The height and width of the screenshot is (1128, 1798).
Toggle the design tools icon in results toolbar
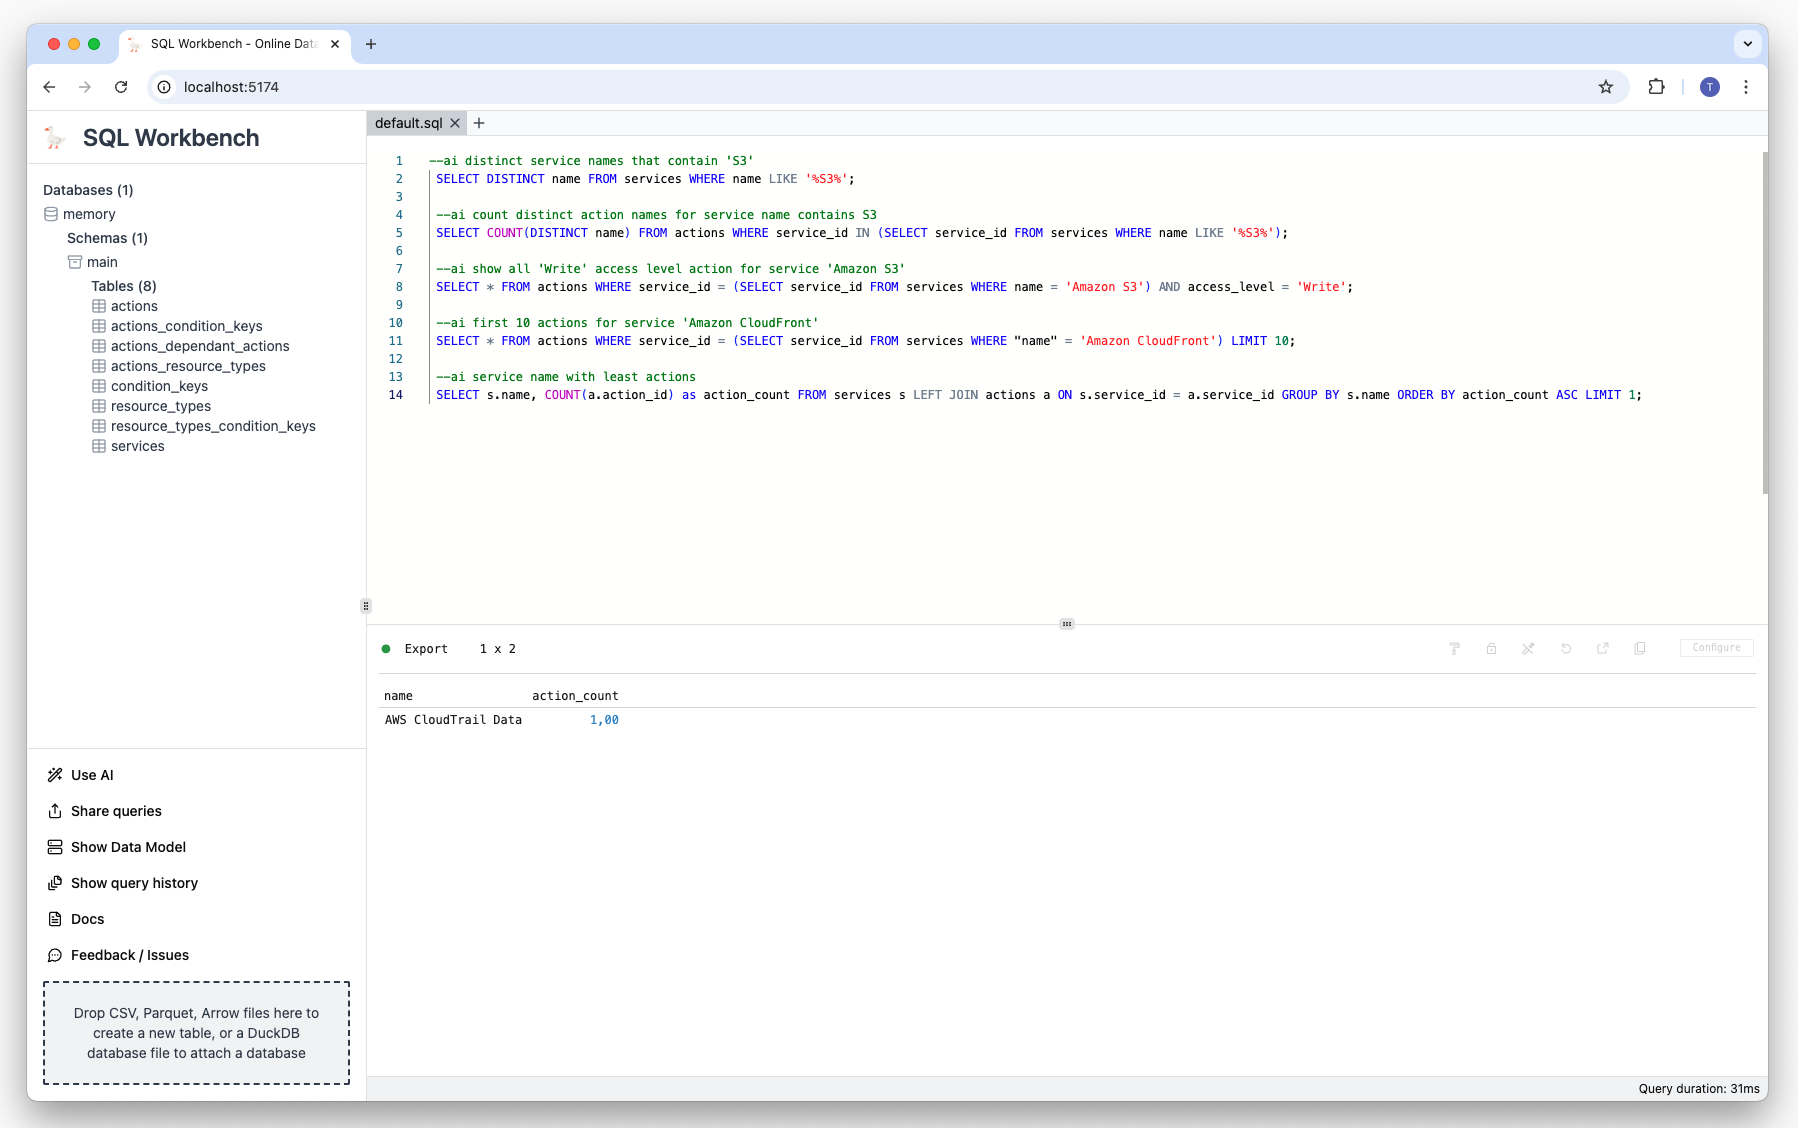tap(1528, 648)
